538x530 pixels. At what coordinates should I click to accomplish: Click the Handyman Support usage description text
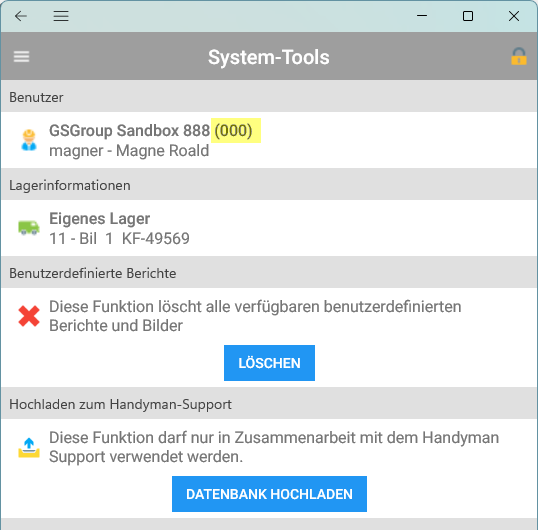tap(274, 447)
